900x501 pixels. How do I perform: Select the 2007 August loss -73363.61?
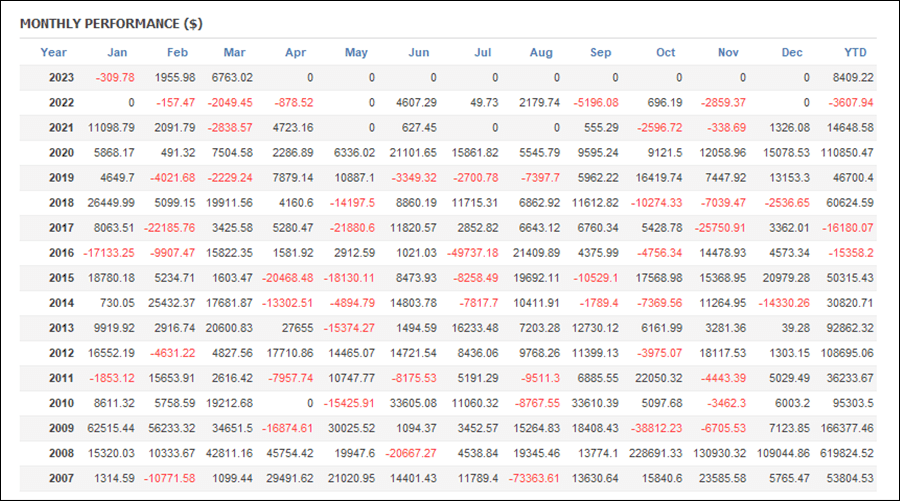point(534,479)
